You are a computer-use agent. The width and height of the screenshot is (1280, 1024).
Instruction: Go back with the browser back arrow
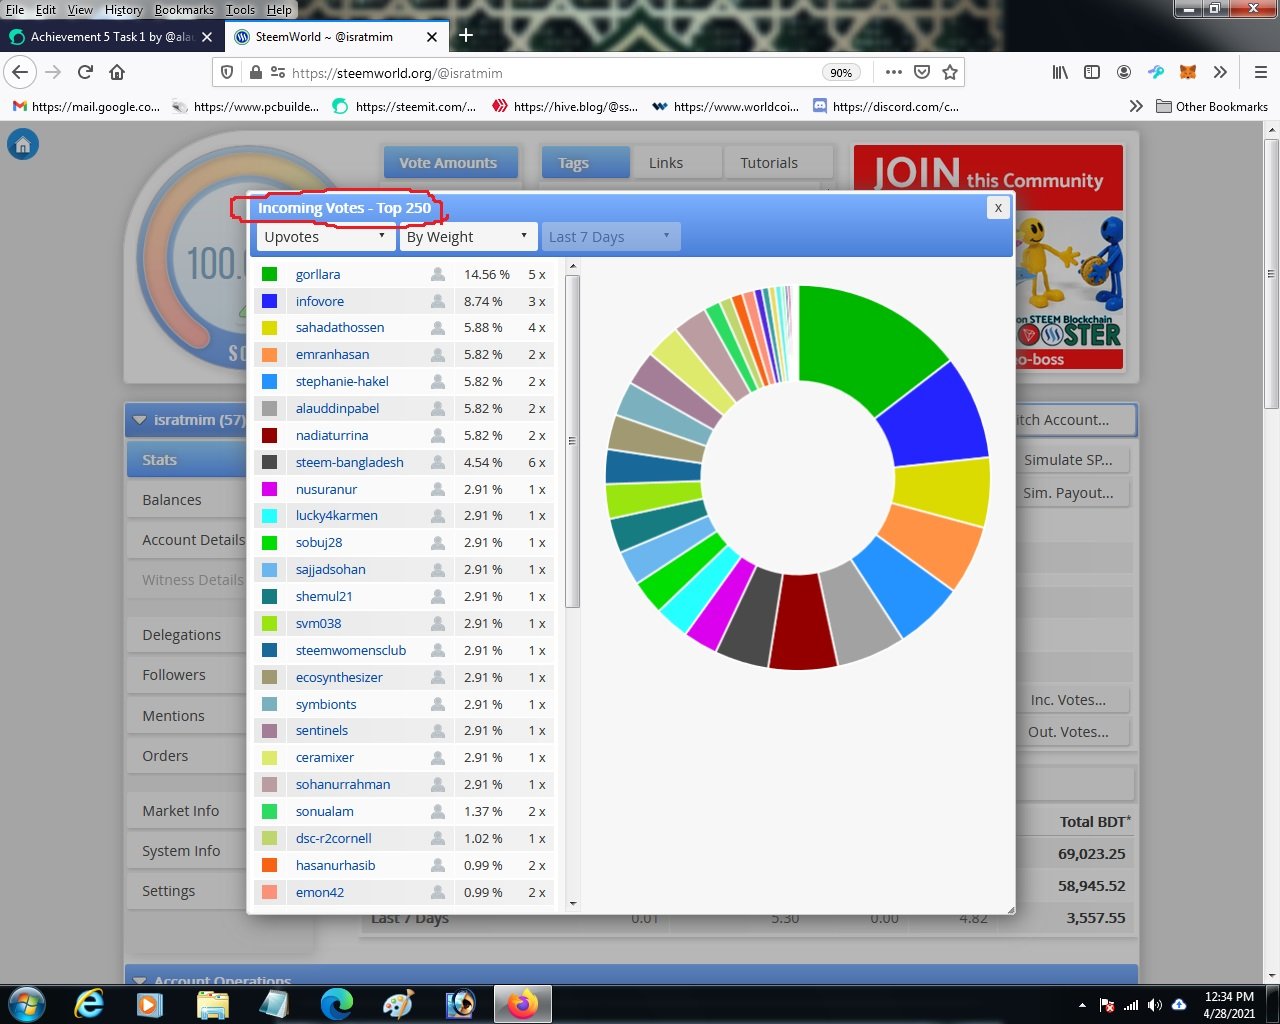pos(21,72)
